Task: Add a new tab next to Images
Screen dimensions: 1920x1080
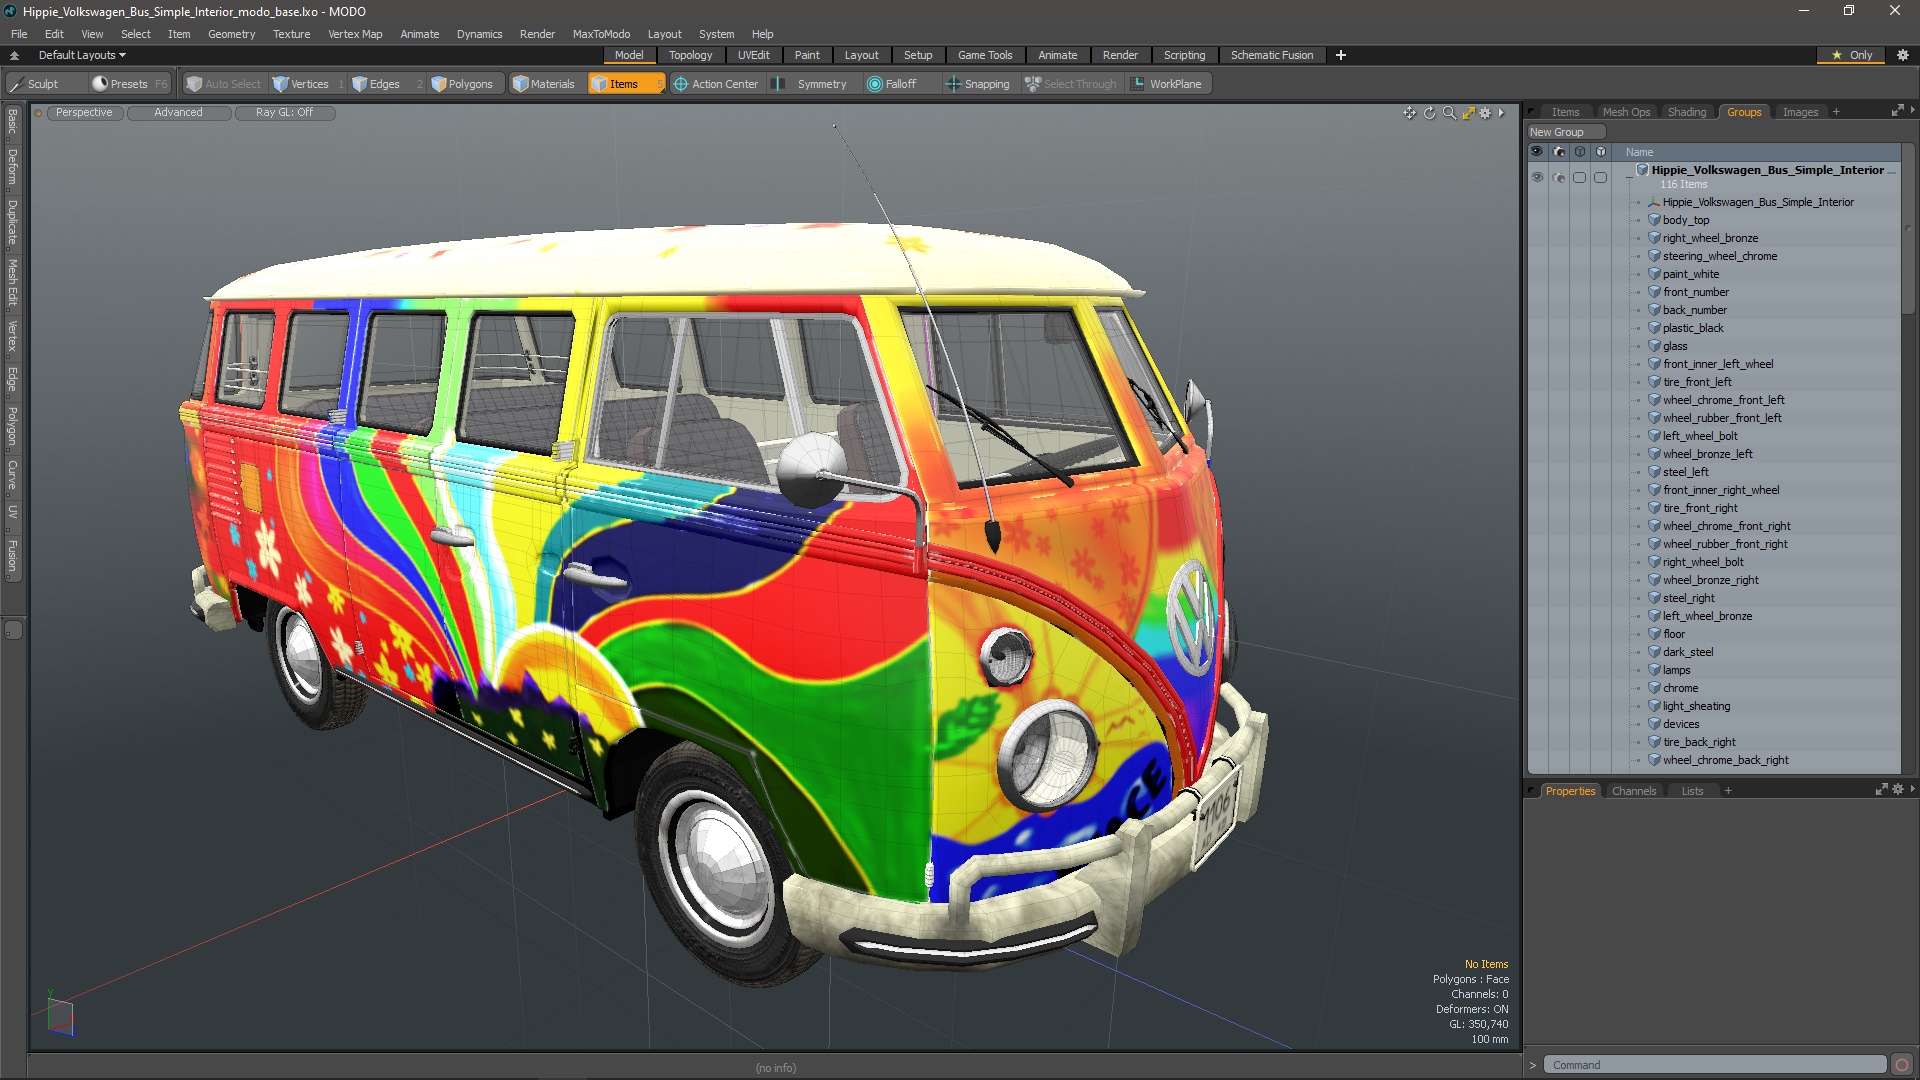Action: tap(1836, 112)
